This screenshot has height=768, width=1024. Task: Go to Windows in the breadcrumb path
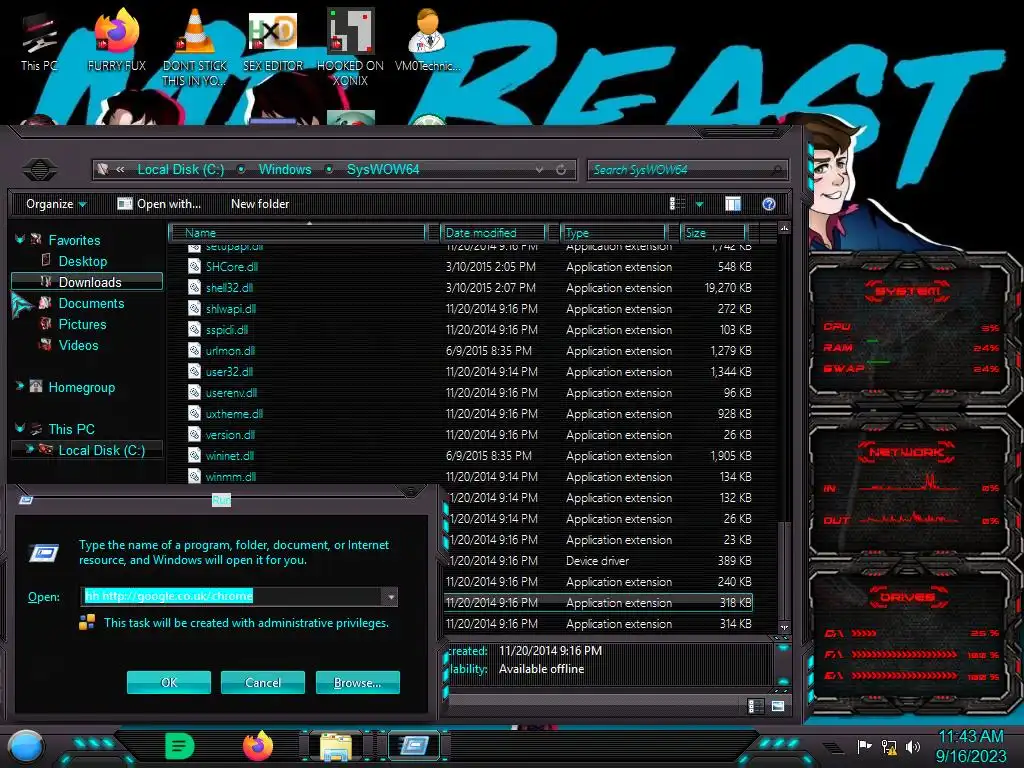click(285, 170)
